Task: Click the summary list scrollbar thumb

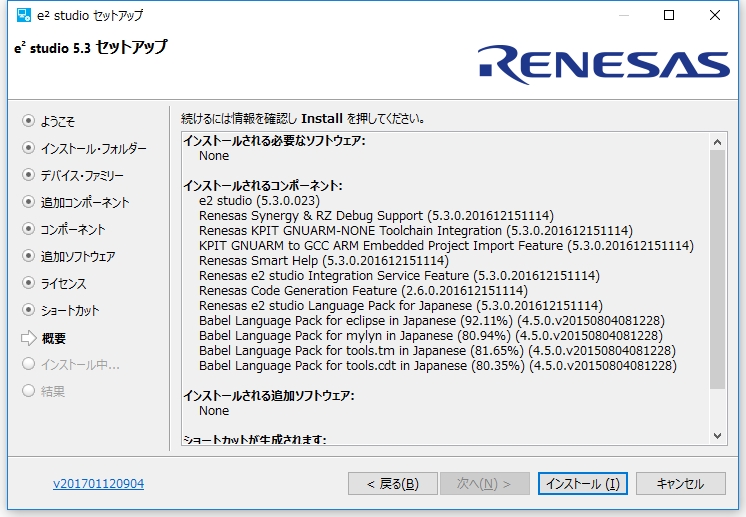Action: [x=717, y=269]
